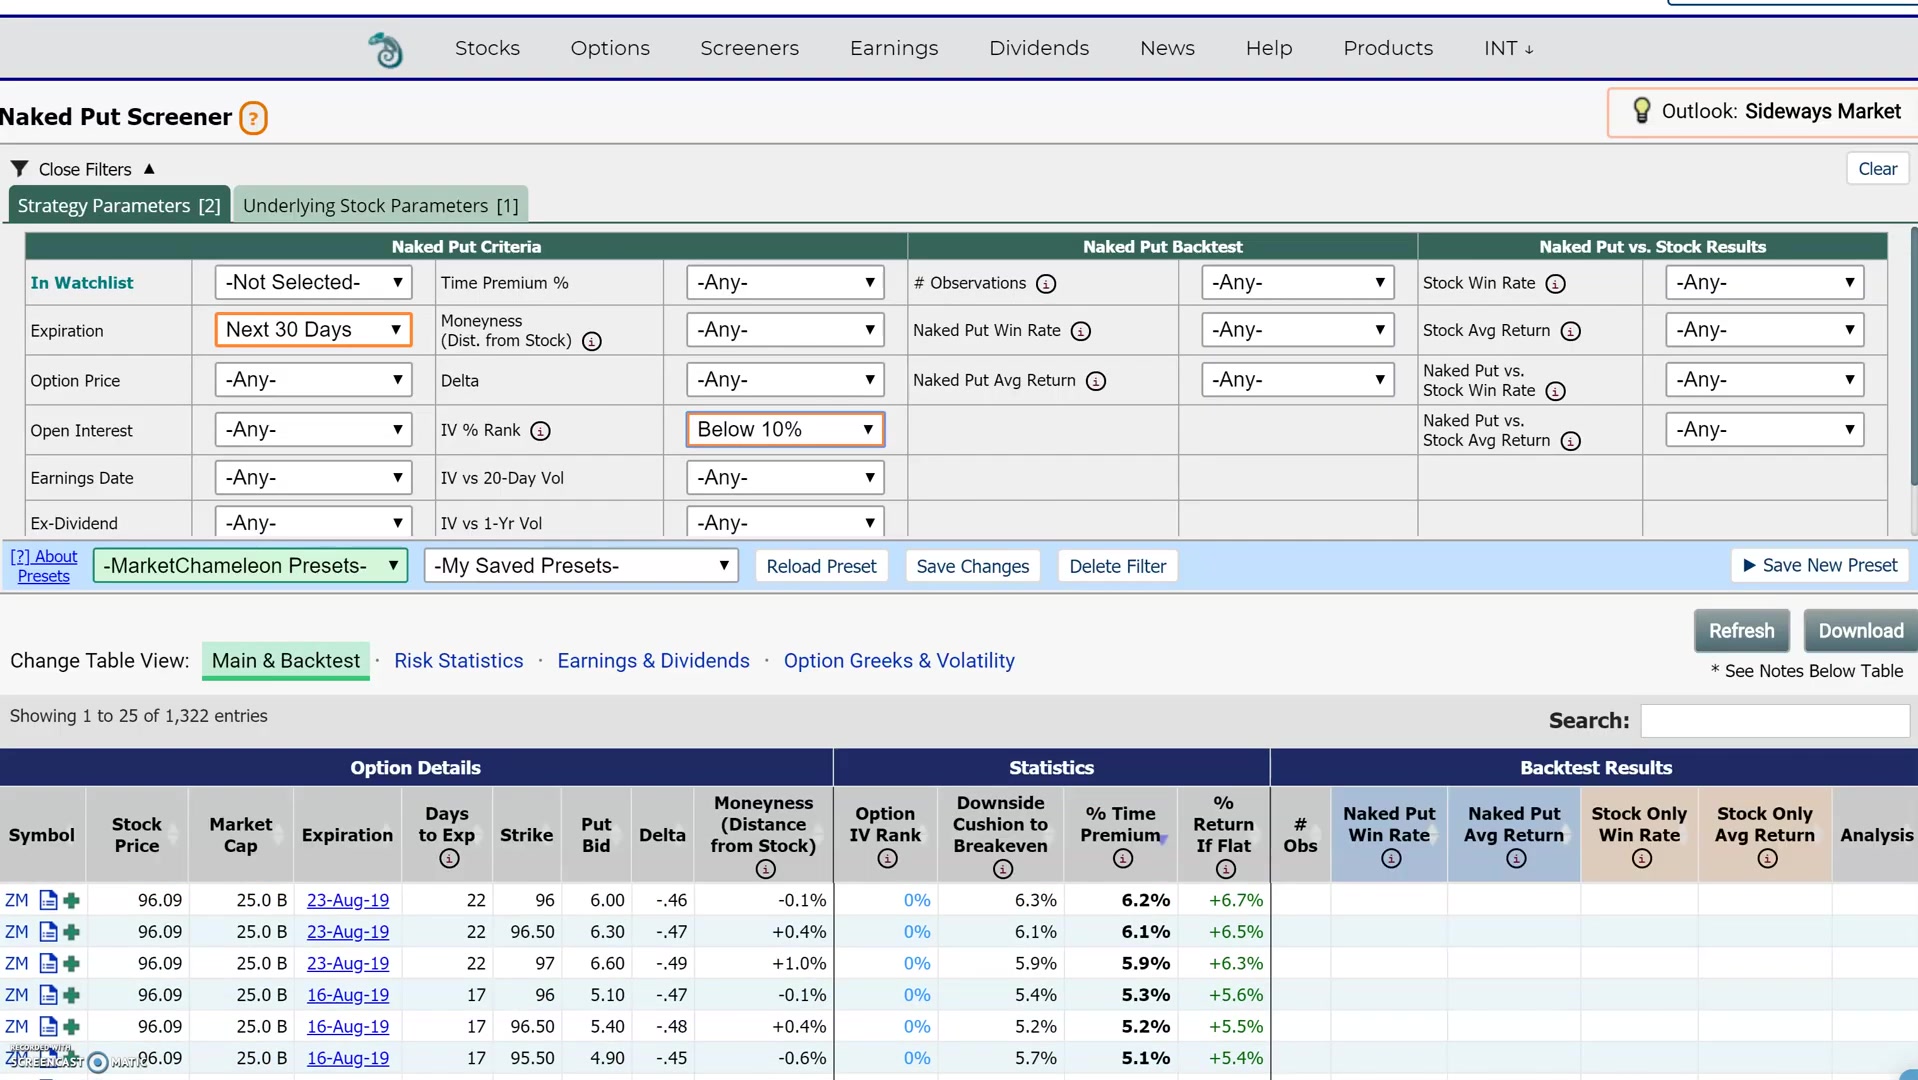The width and height of the screenshot is (1918, 1080).
Task: Open the MarketChameleon Presets dropdown
Action: point(250,566)
